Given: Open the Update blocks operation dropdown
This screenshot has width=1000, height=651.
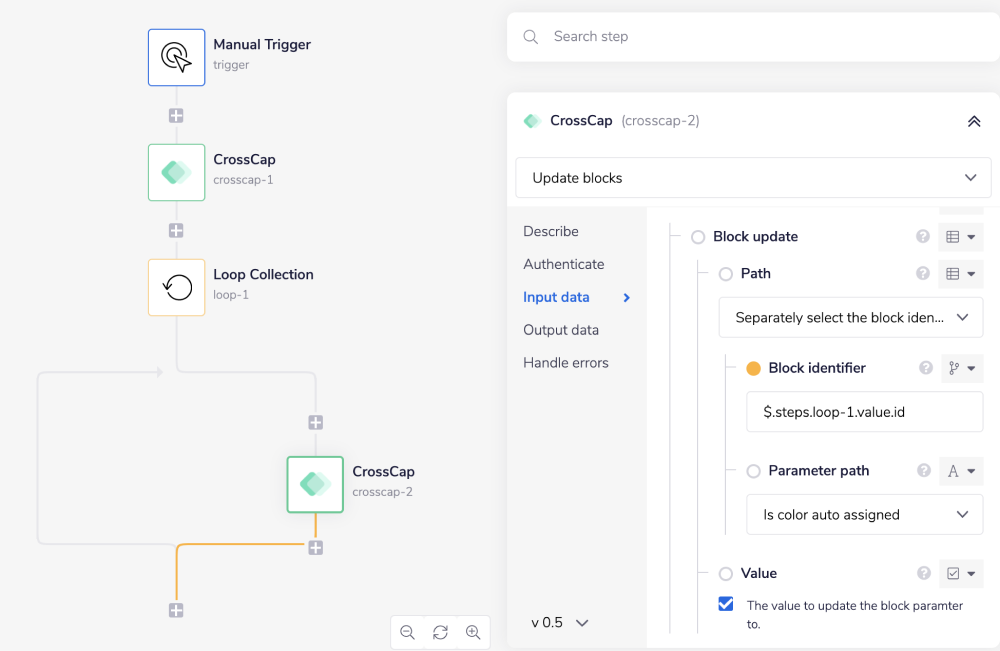Looking at the screenshot, I should (x=753, y=178).
